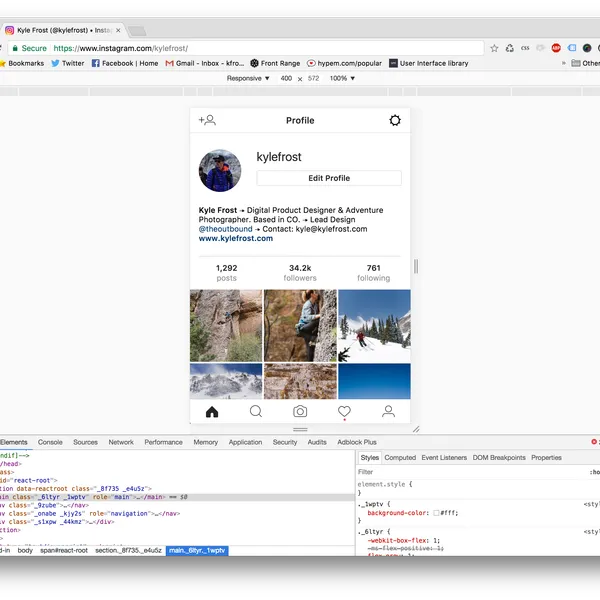The height and width of the screenshot is (600, 600).
Task: Open profile person icon in bottom nav
Action: tap(388, 411)
